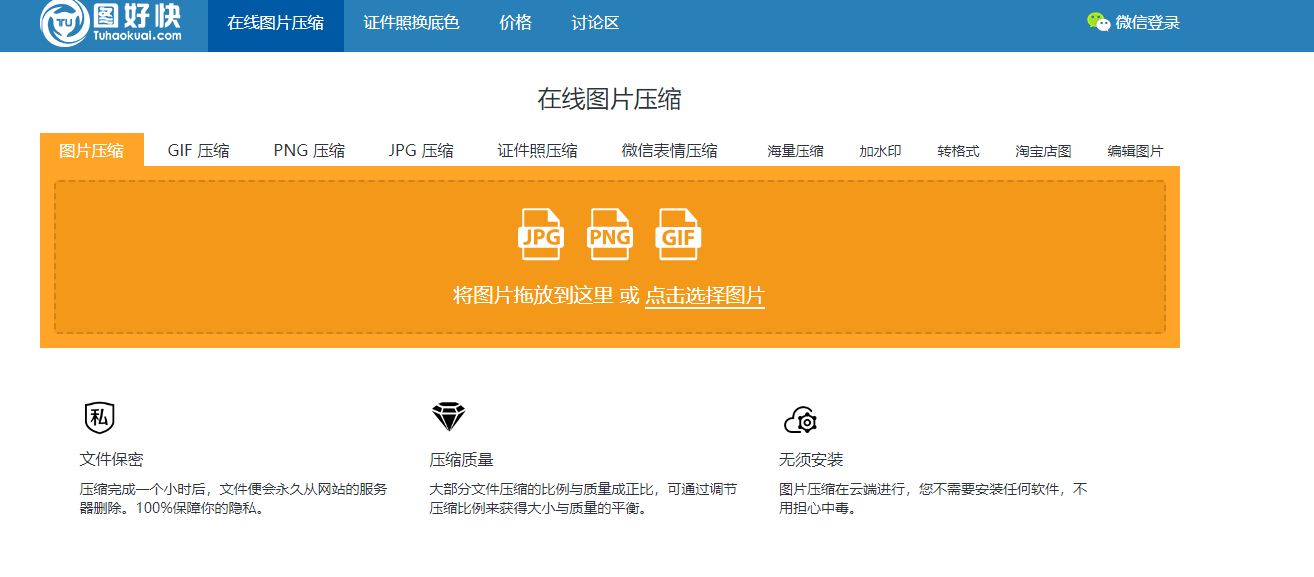Click the WeChat icon beside 微信登录
Screen dimensions: 1314x577
[1098, 20]
